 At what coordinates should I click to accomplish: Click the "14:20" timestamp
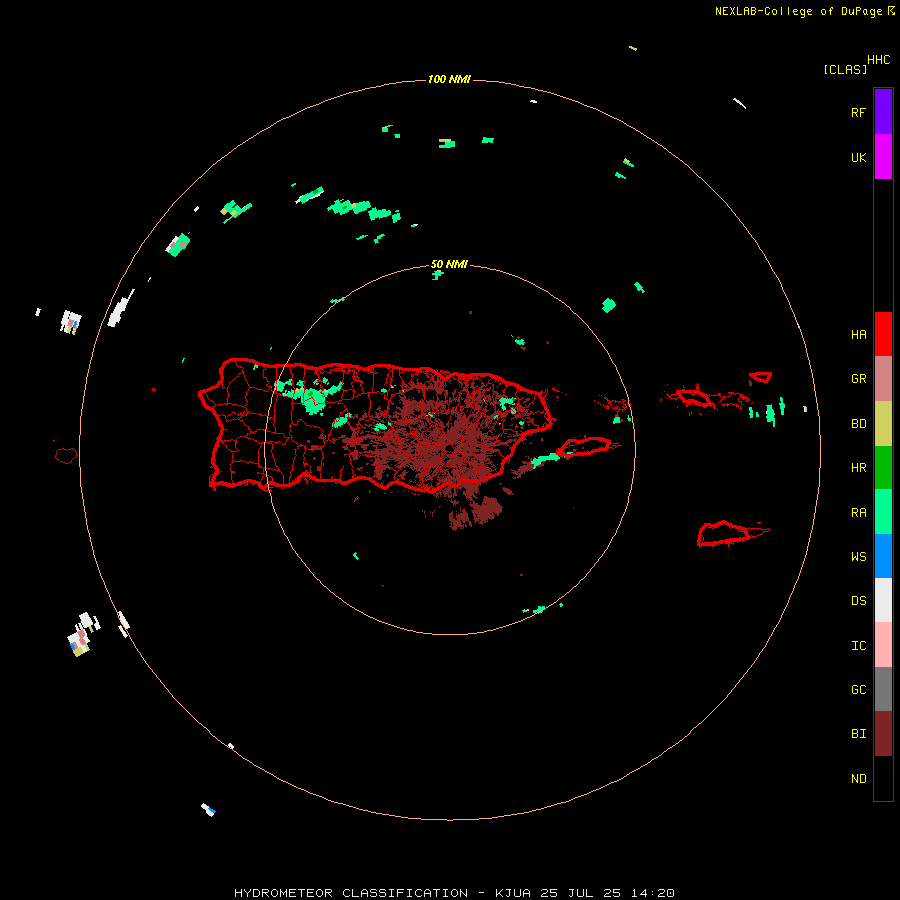(x=653, y=893)
